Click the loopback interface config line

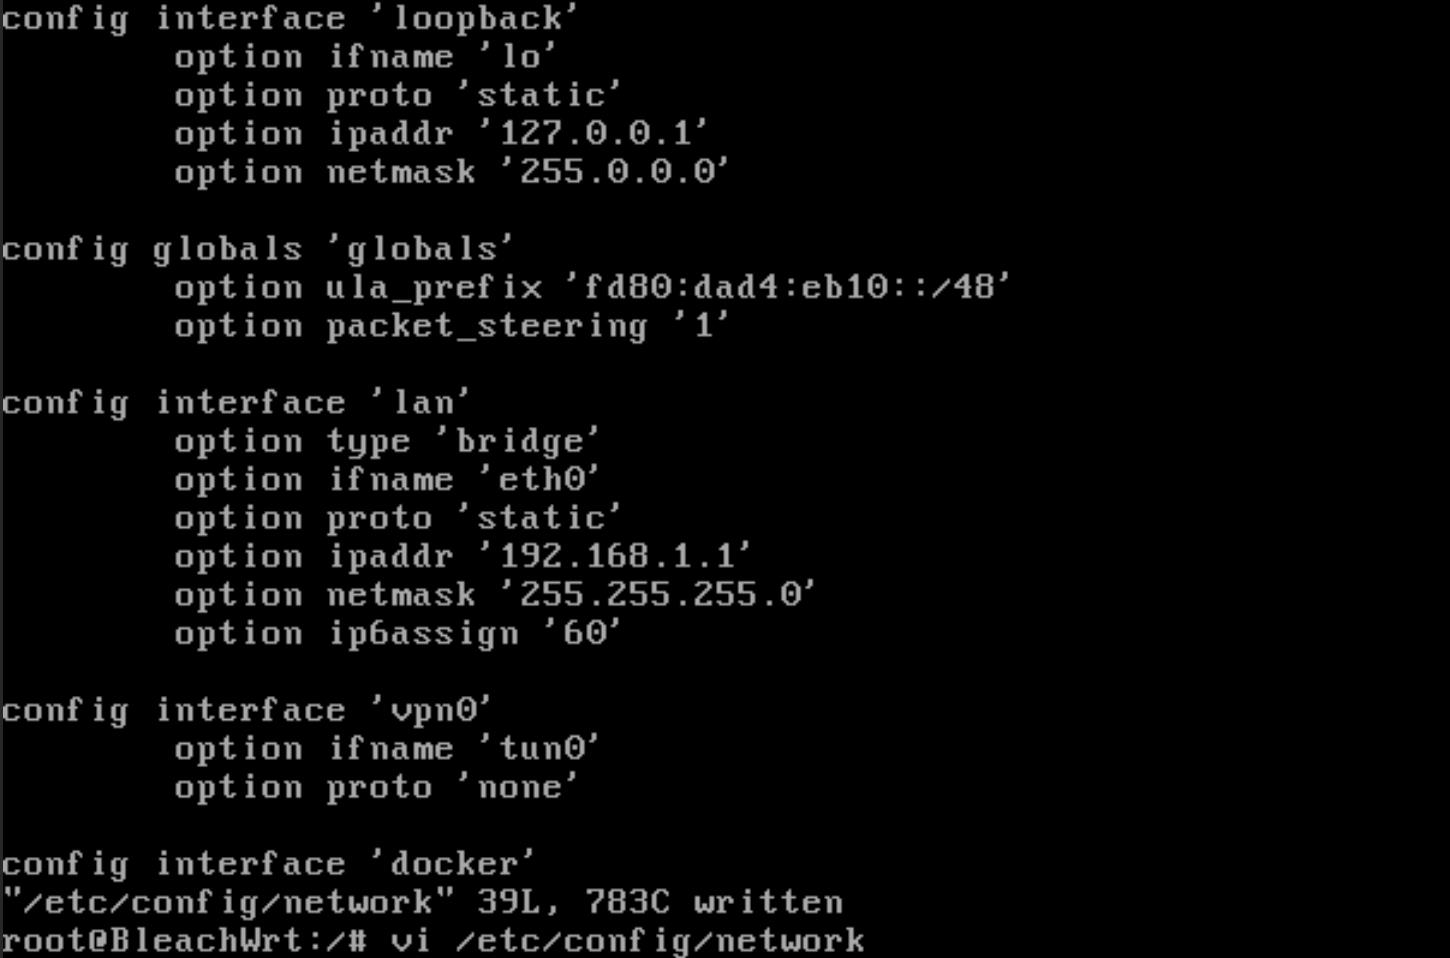tap(290, 18)
